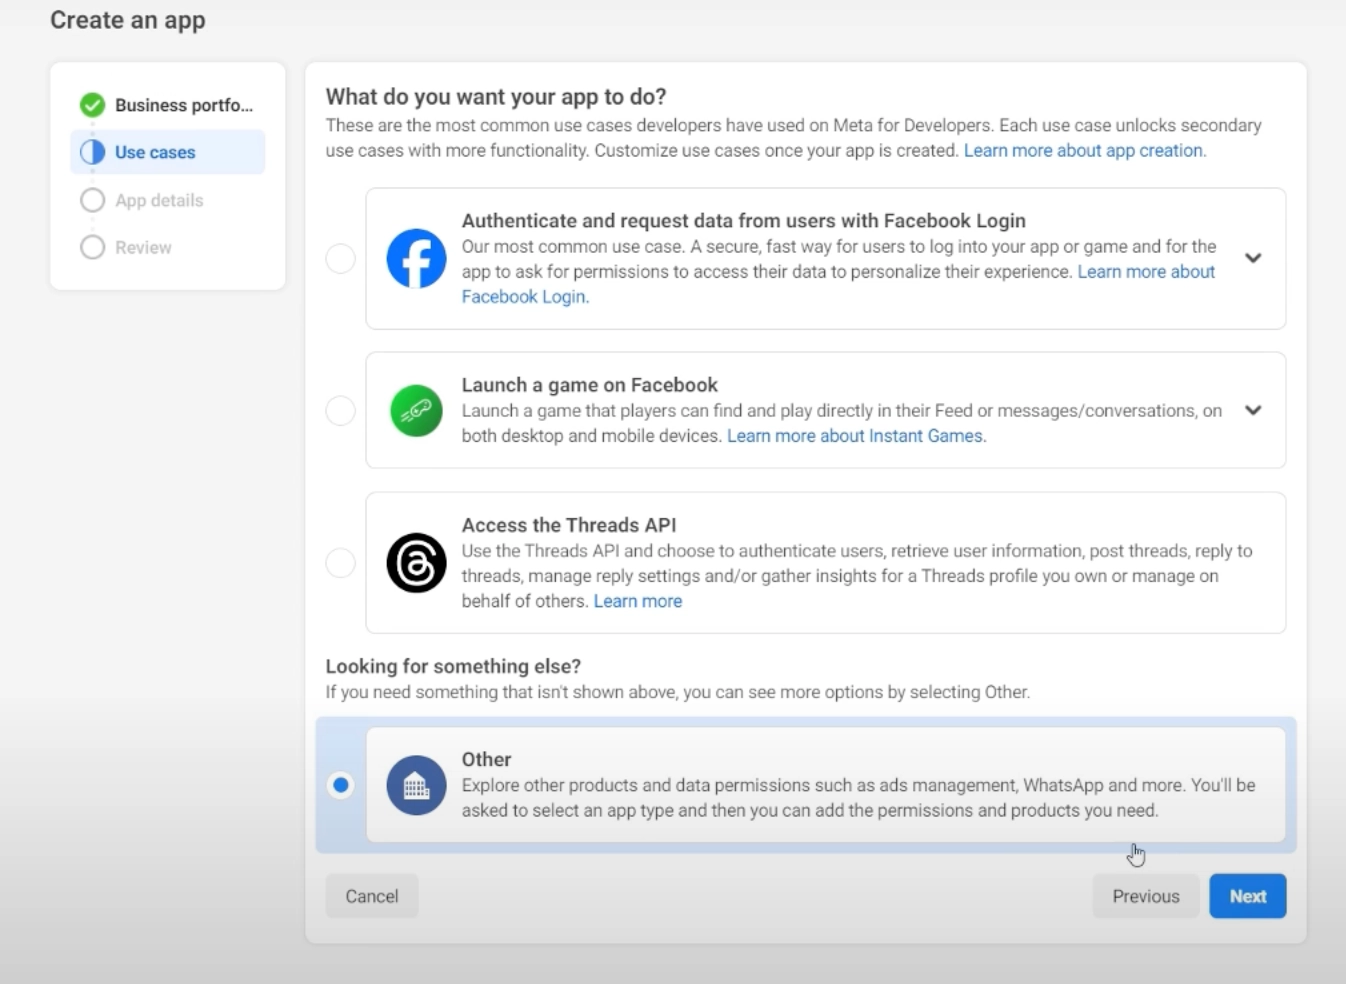Select the Other radio button
The height and width of the screenshot is (984, 1346).
coord(341,785)
